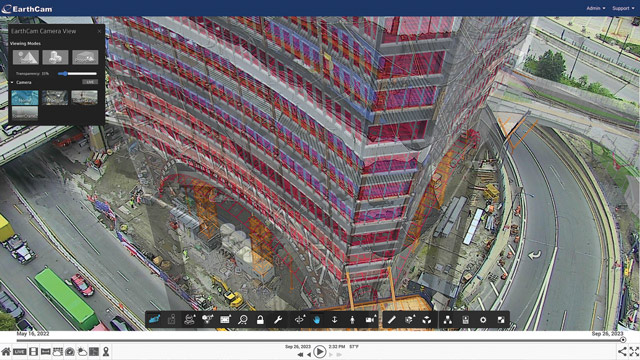Click the 2:32 PM time display
The width and height of the screenshot is (640, 360).
tap(337, 347)
